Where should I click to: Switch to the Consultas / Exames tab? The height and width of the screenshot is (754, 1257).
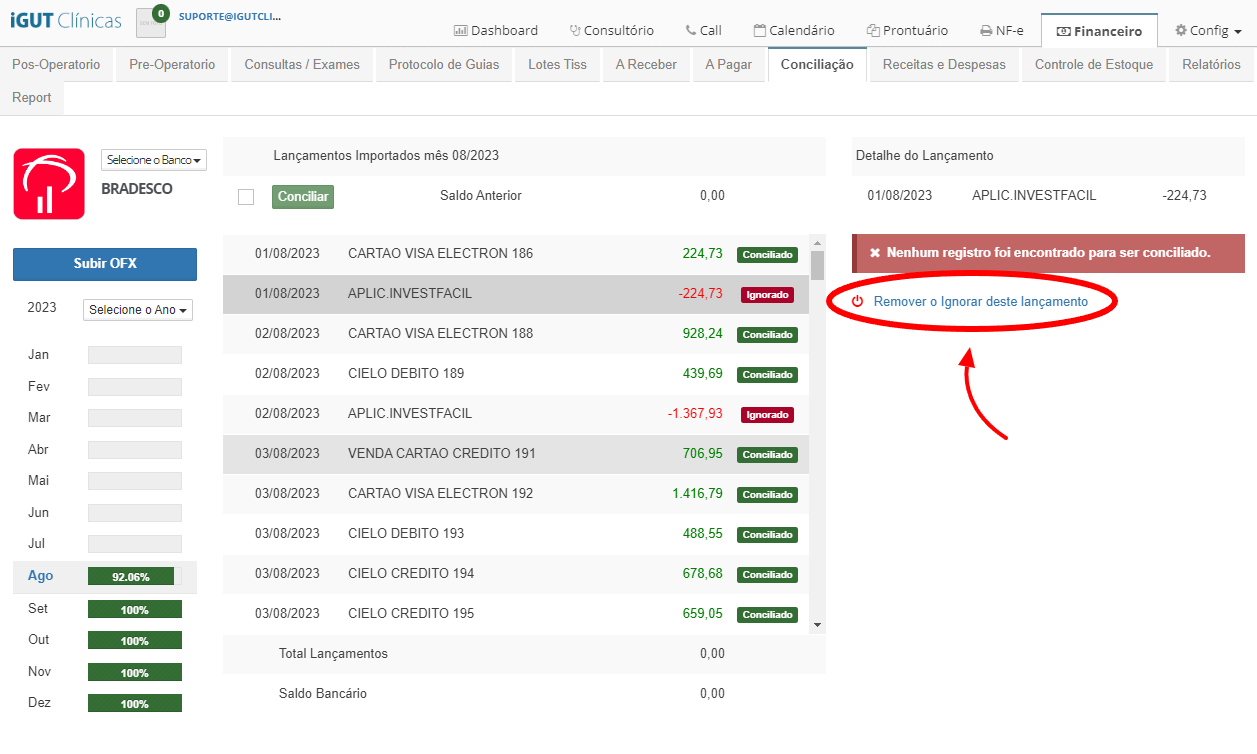(302, 64)
